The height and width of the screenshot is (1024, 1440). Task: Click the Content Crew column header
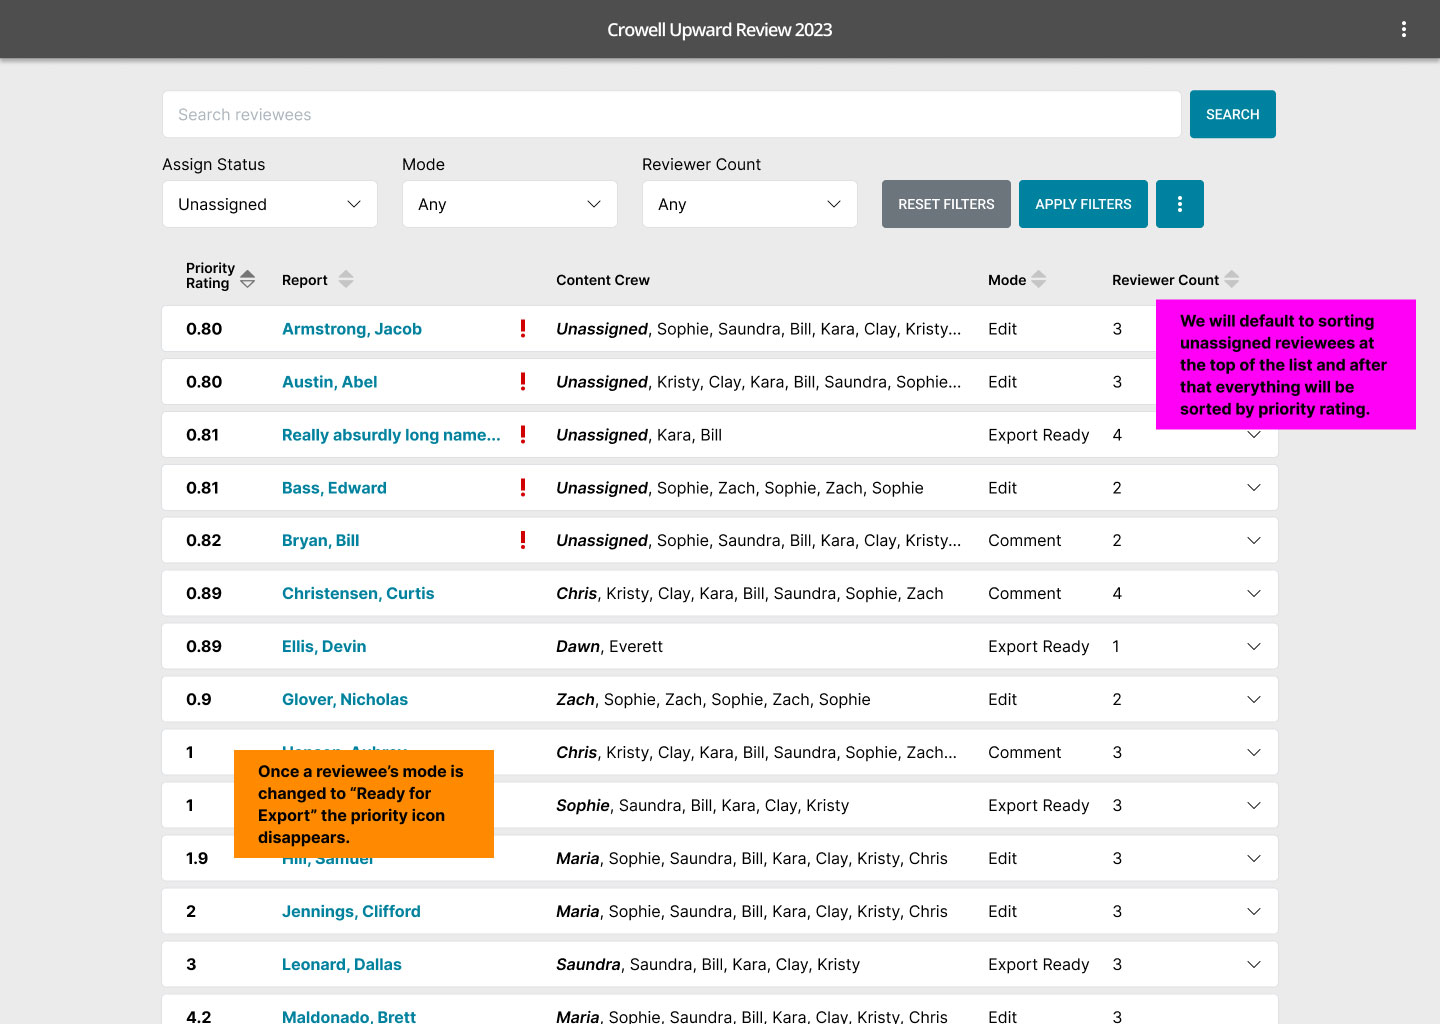point(603,280)
